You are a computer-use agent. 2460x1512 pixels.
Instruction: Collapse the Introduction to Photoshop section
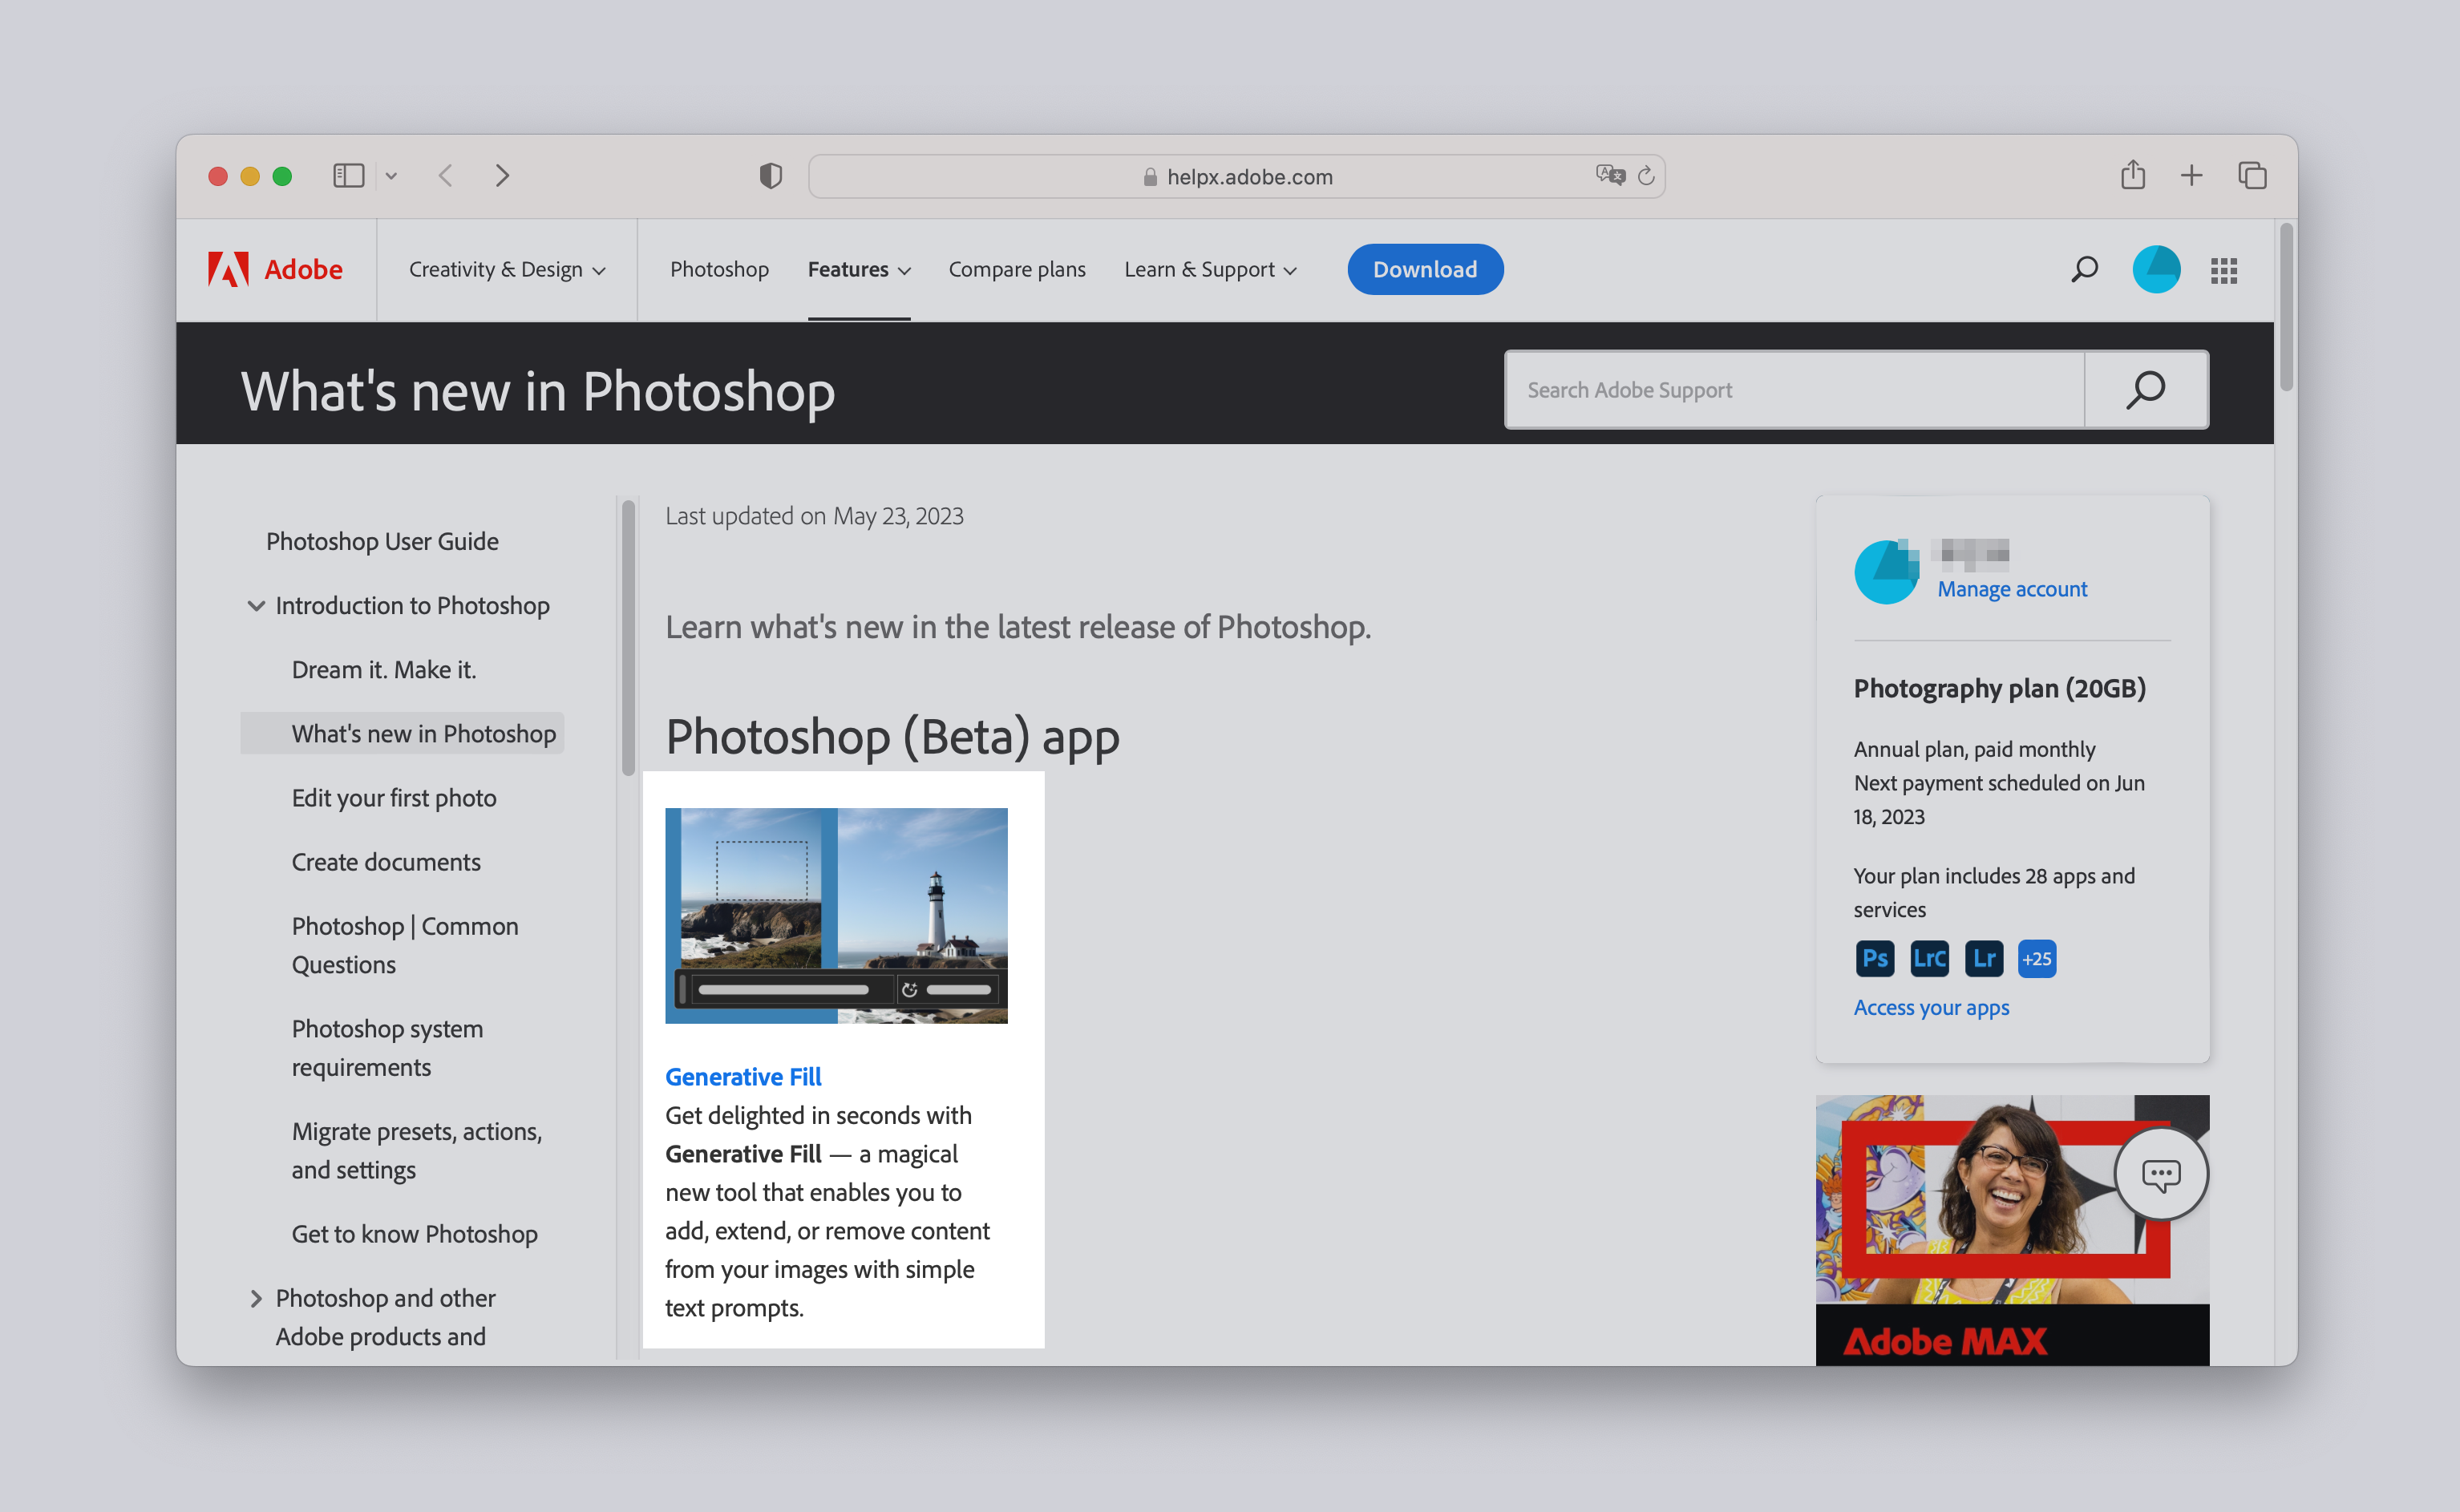pyautogui.click(x=256, y=605)
